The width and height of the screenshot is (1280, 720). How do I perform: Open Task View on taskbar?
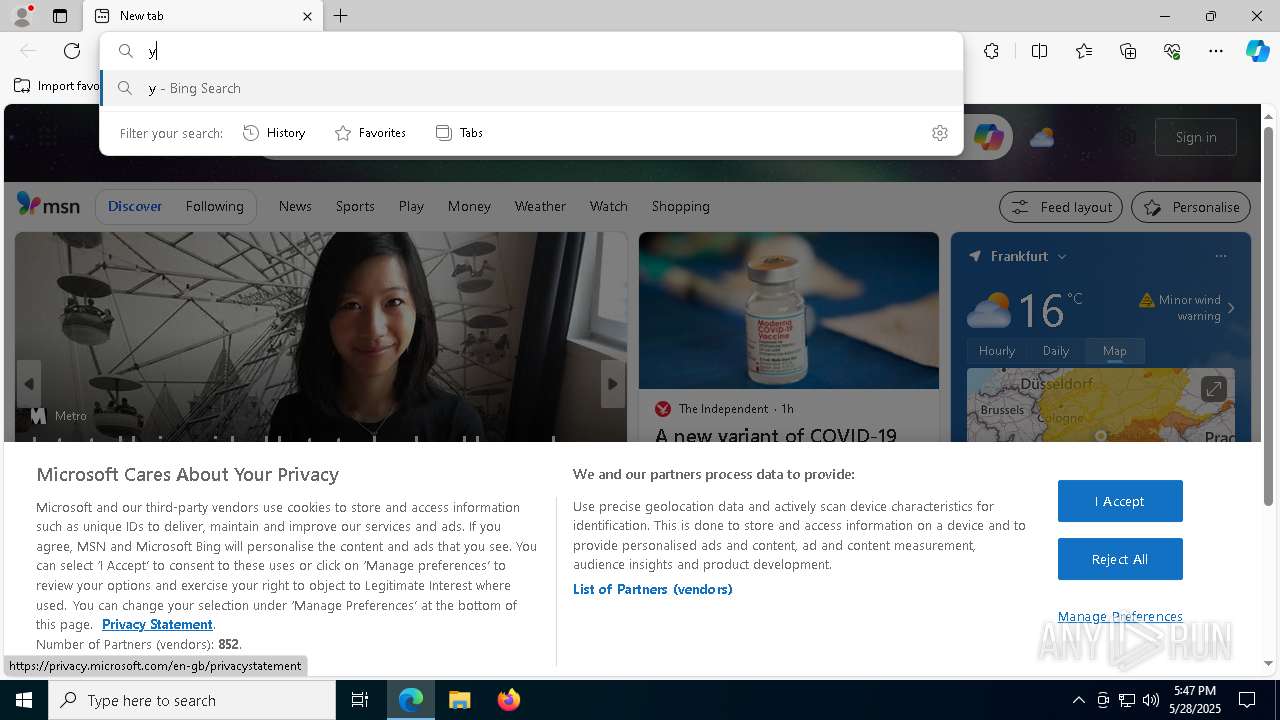[x=360, y=700]
